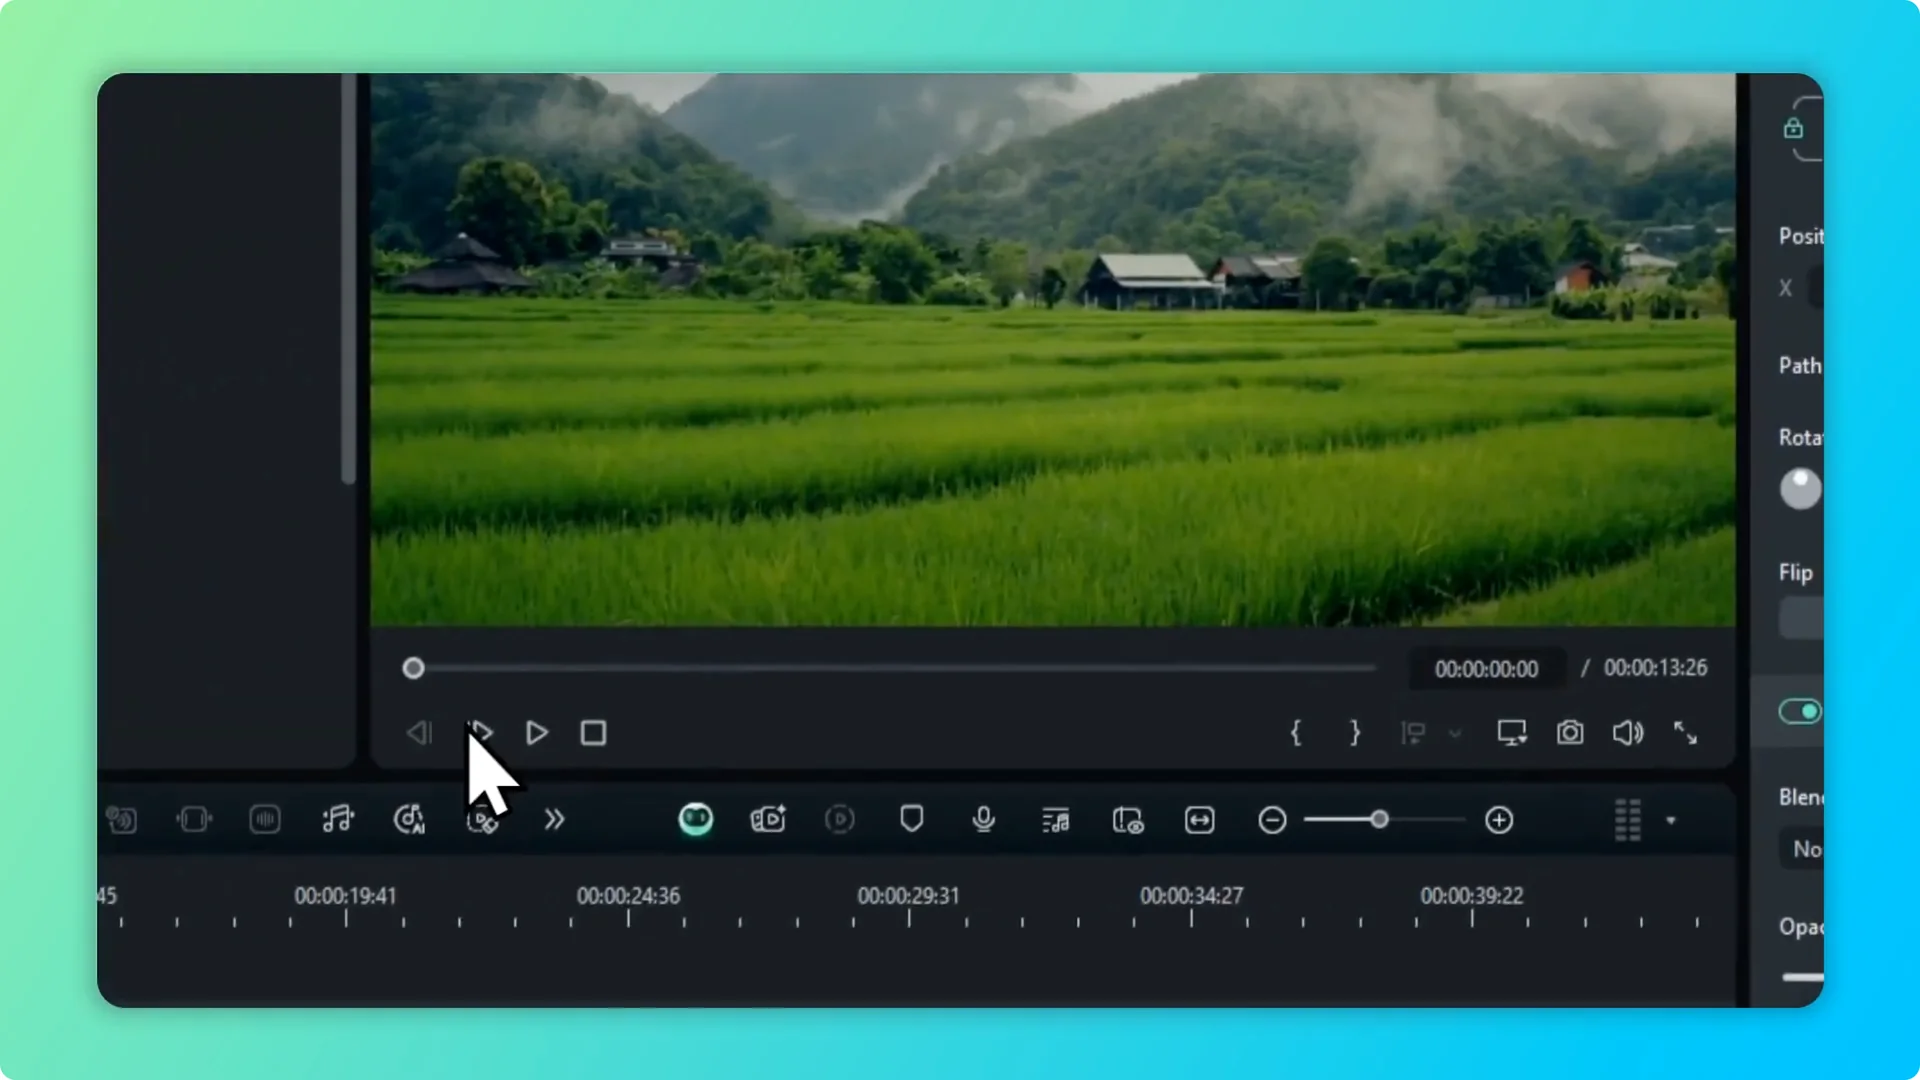The height and width of the screenshot is (1080, 1920).
Task: Click the rotation dial knob
Action: [x=1800, y=489]
